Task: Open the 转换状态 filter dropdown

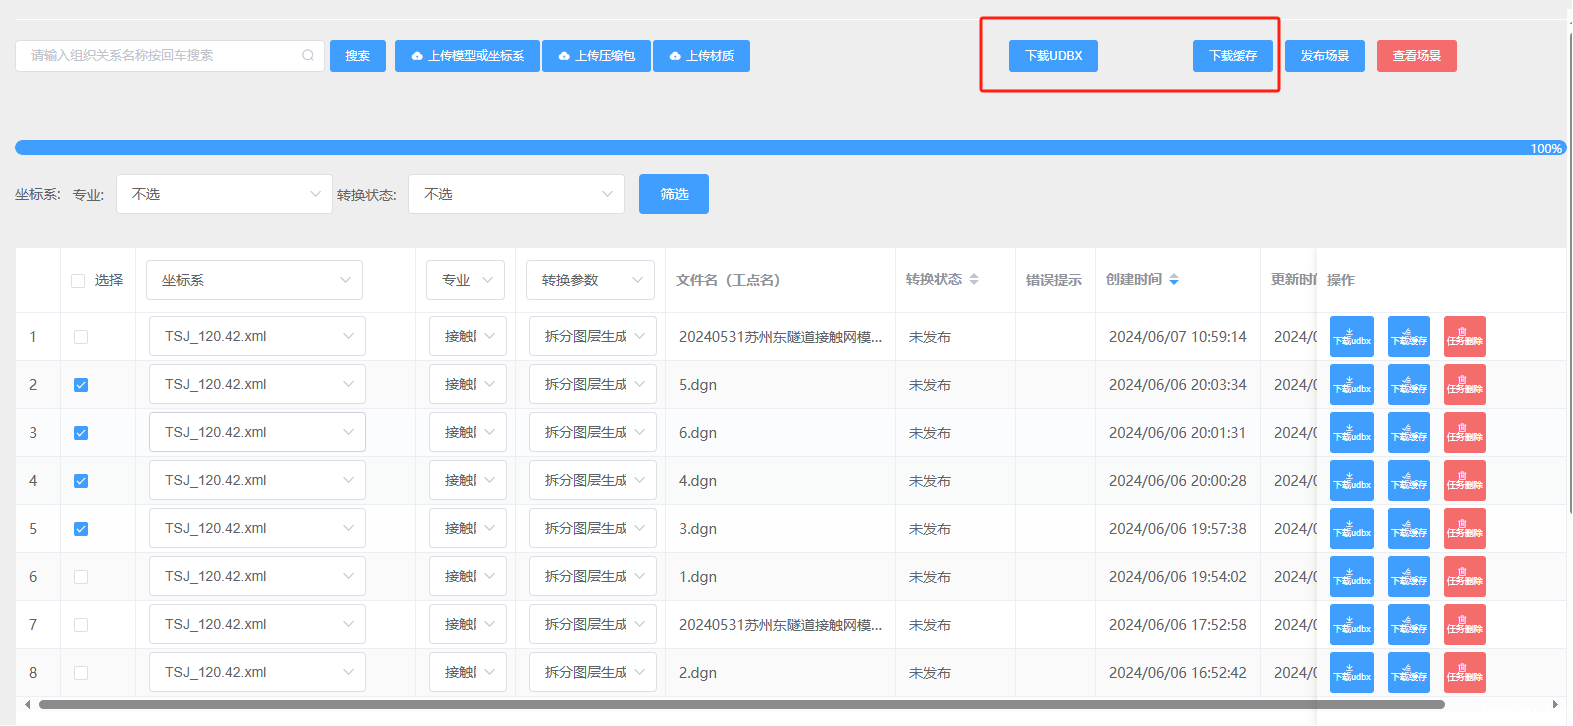Action: click(x=516, y=194)
